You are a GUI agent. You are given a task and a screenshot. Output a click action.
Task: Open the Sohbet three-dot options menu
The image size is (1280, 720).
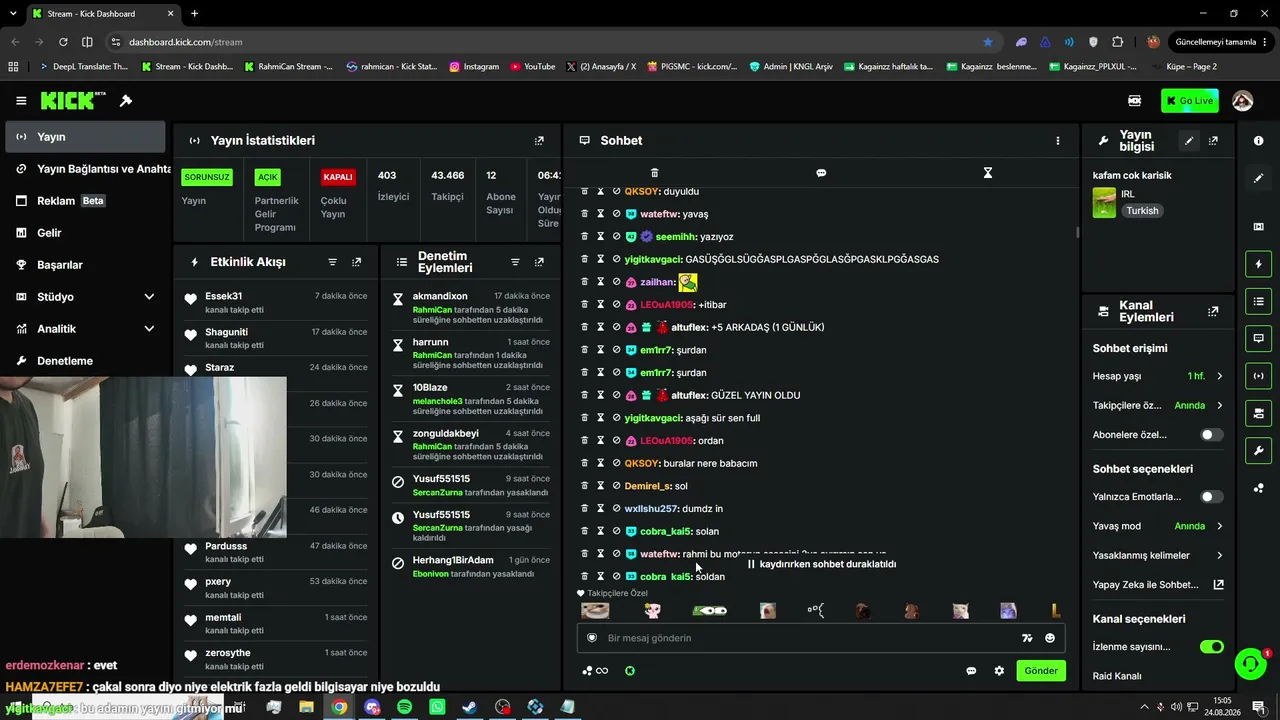click(x=1057, y=141)
